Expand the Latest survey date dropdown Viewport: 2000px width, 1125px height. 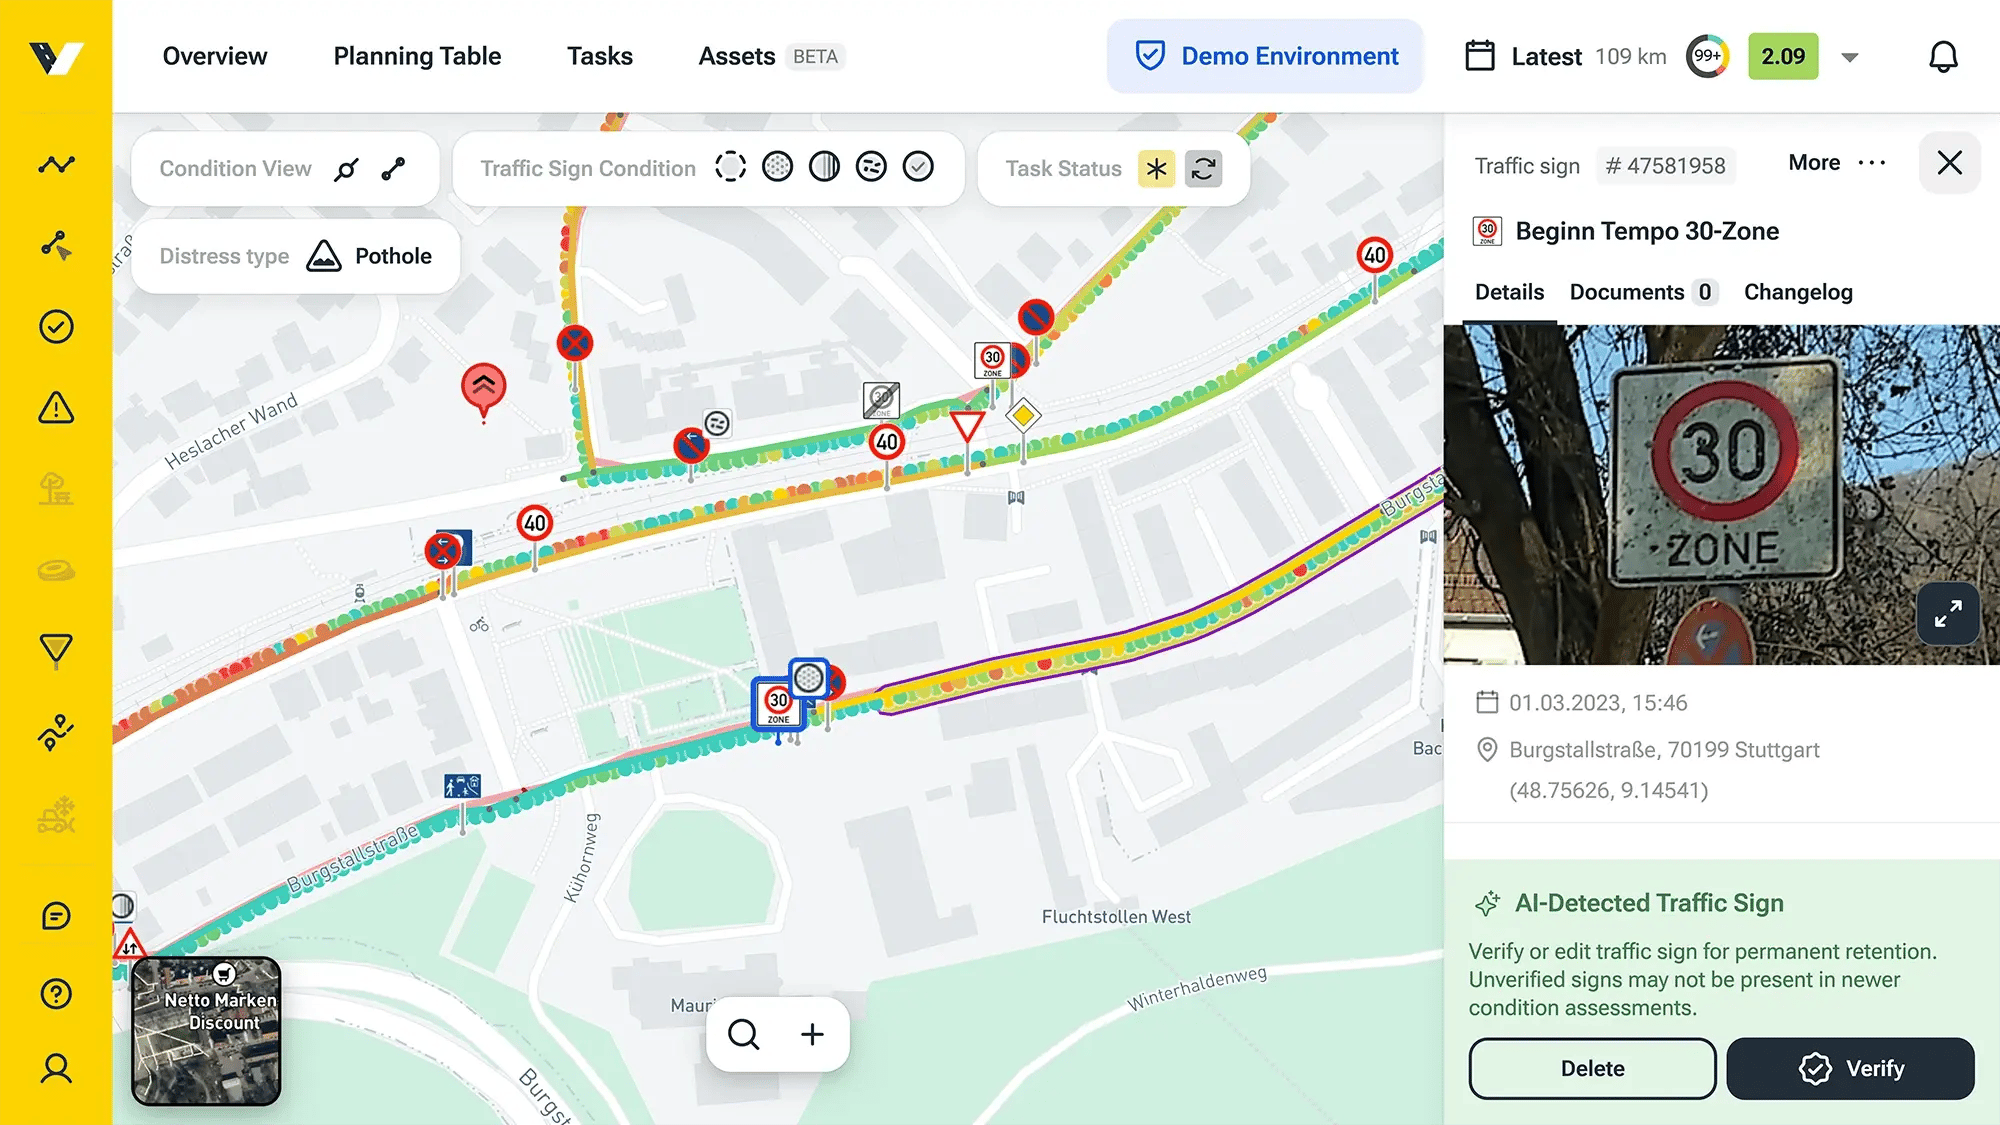tap(1850, 55)
